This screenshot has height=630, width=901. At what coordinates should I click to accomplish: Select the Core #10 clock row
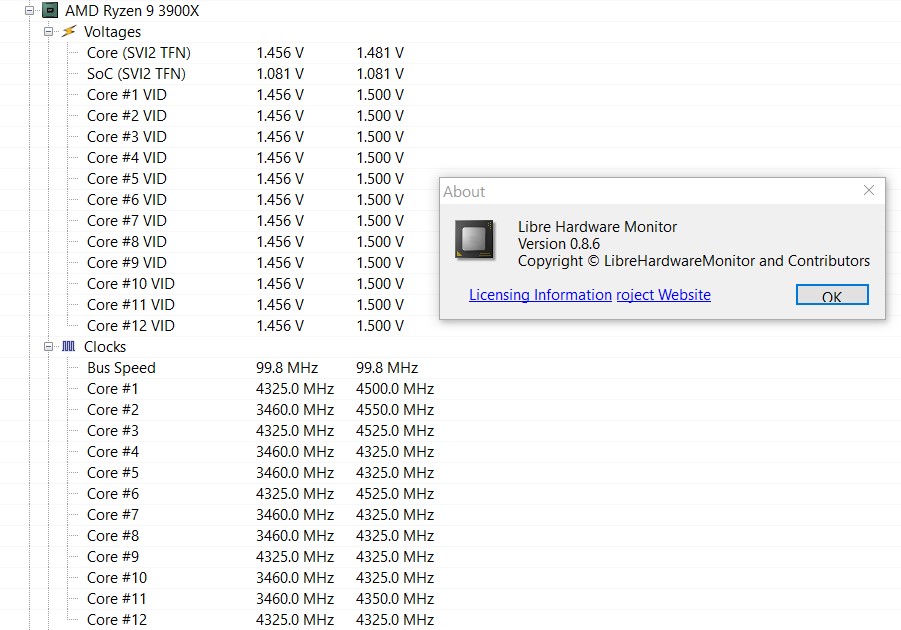coord(260,578)
